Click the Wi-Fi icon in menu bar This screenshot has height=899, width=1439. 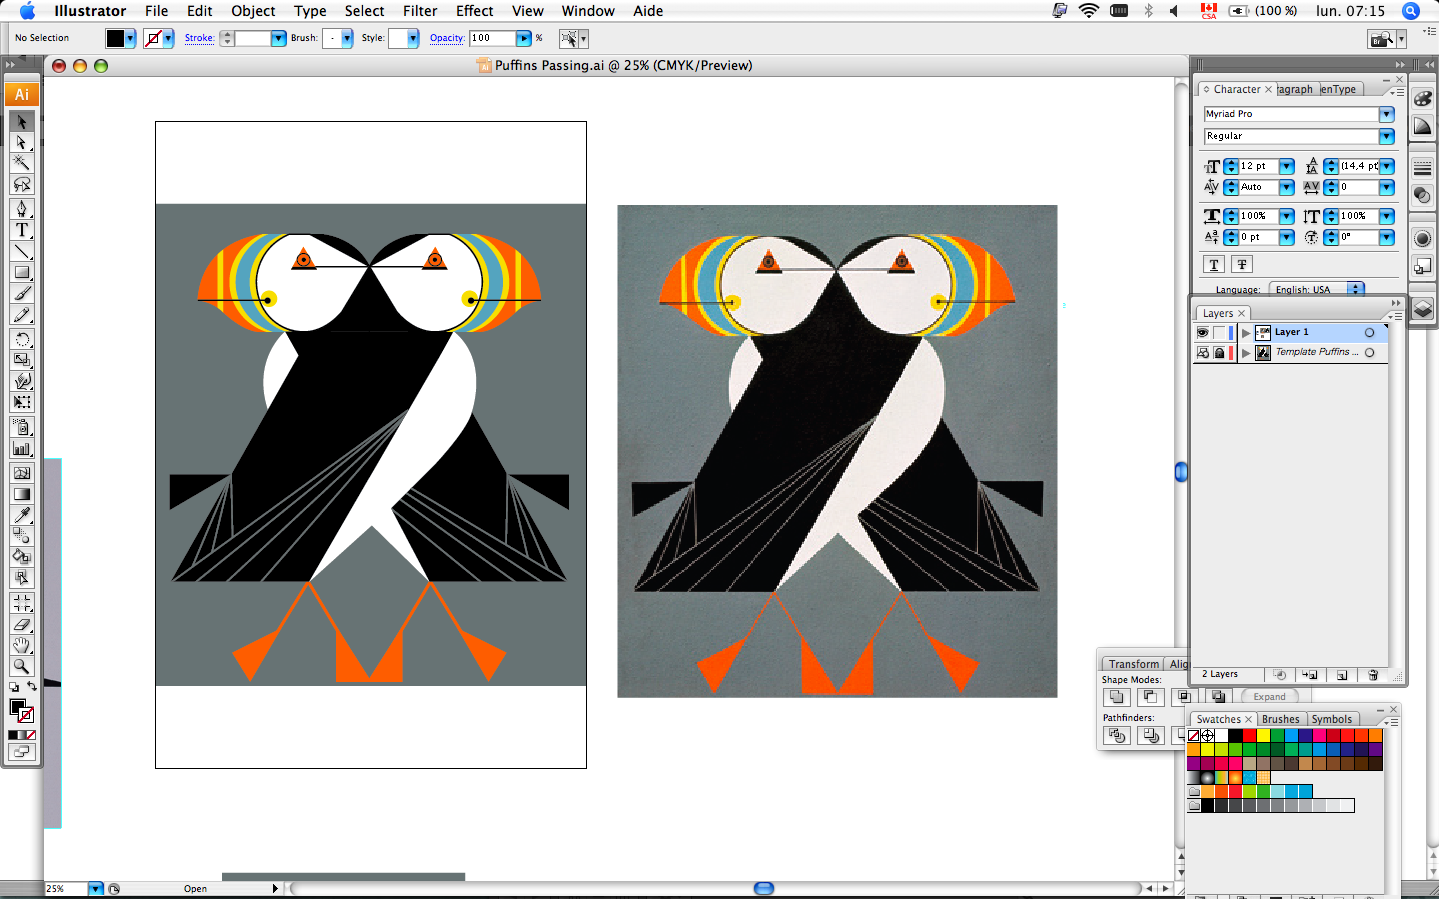1089,11
